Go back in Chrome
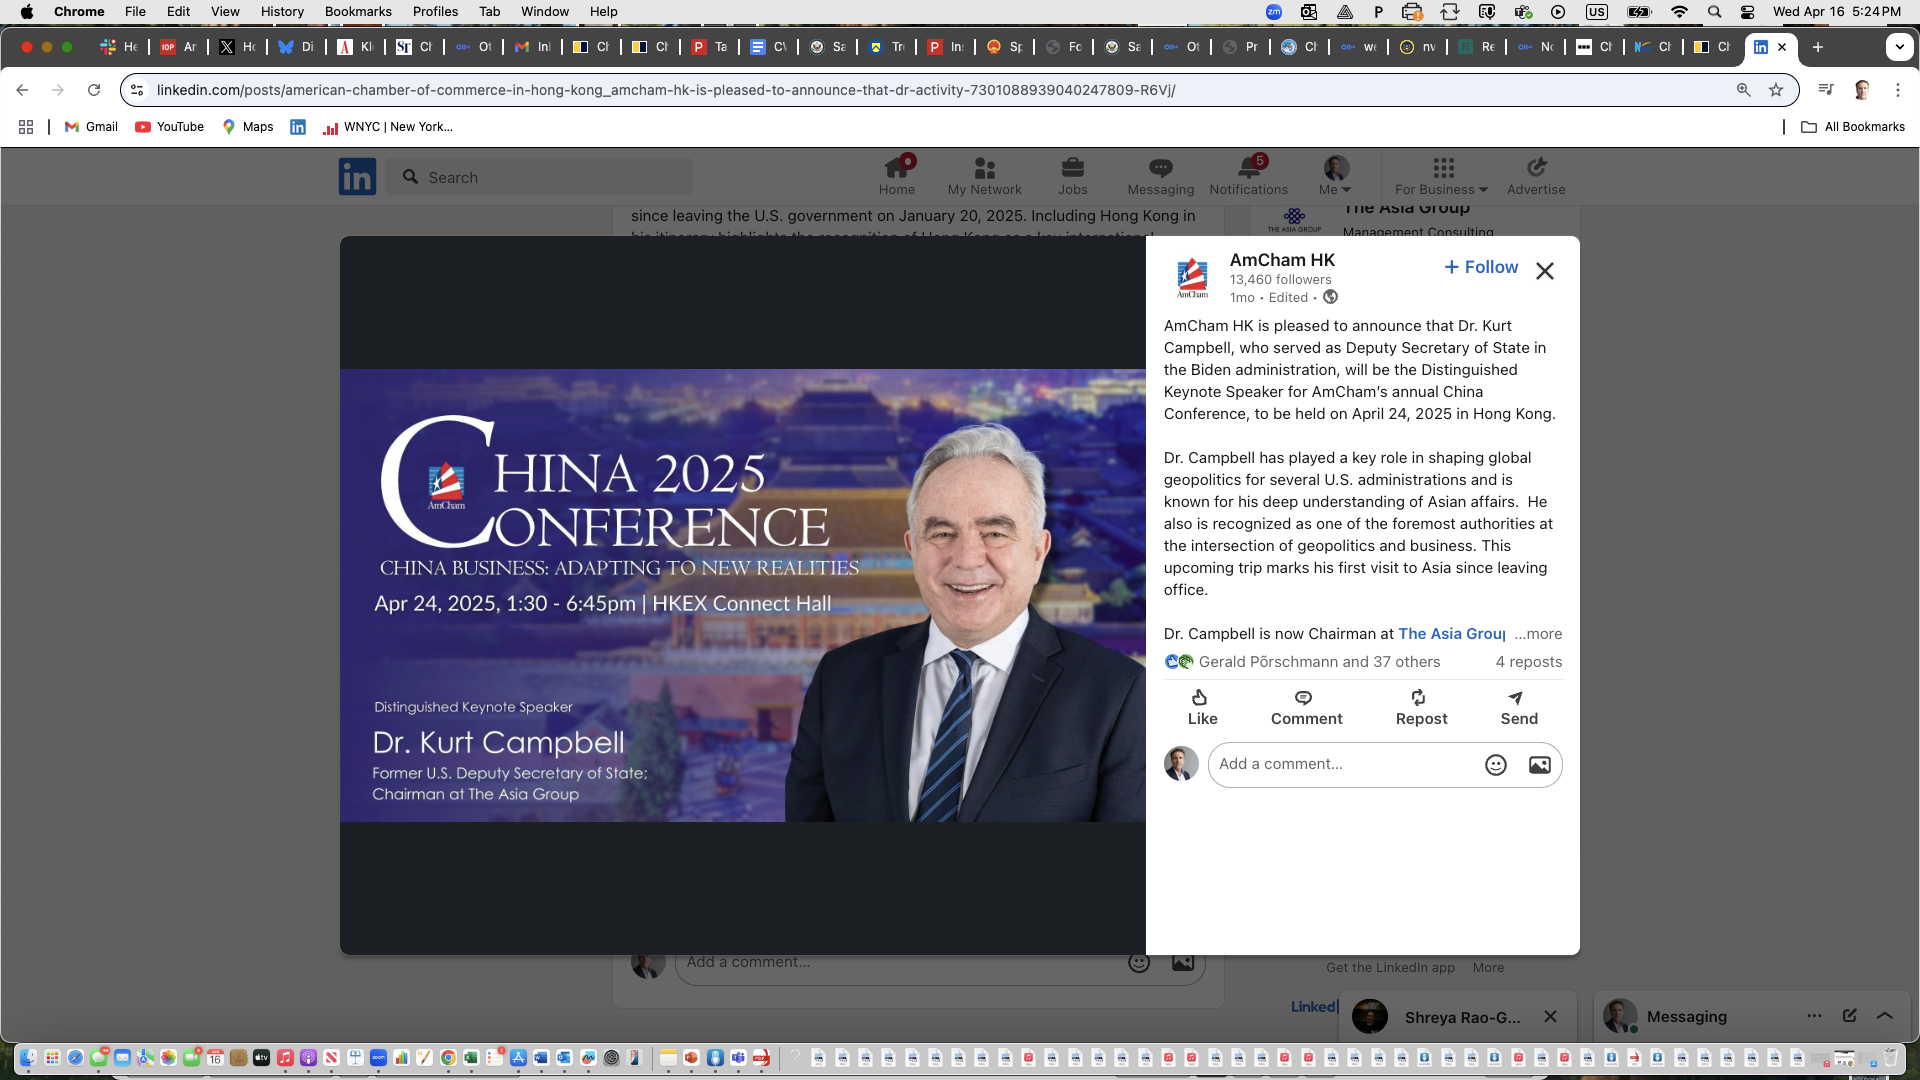The width and height of the screenshot is (1920, 1080). tap(22, 90)
